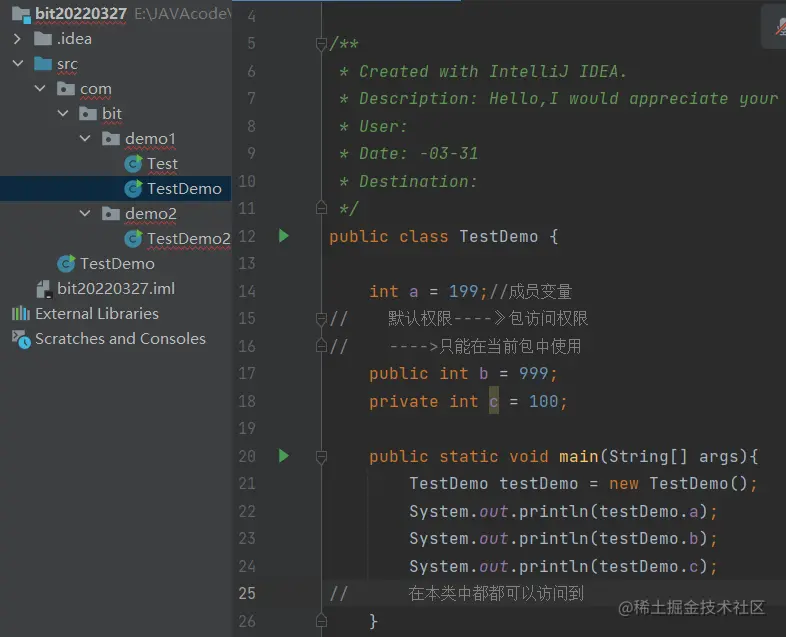This screenshot has height=637, width=786.
Task: Fold the main method at line 20
Action: pyautogui.click(x=321, y=457)
